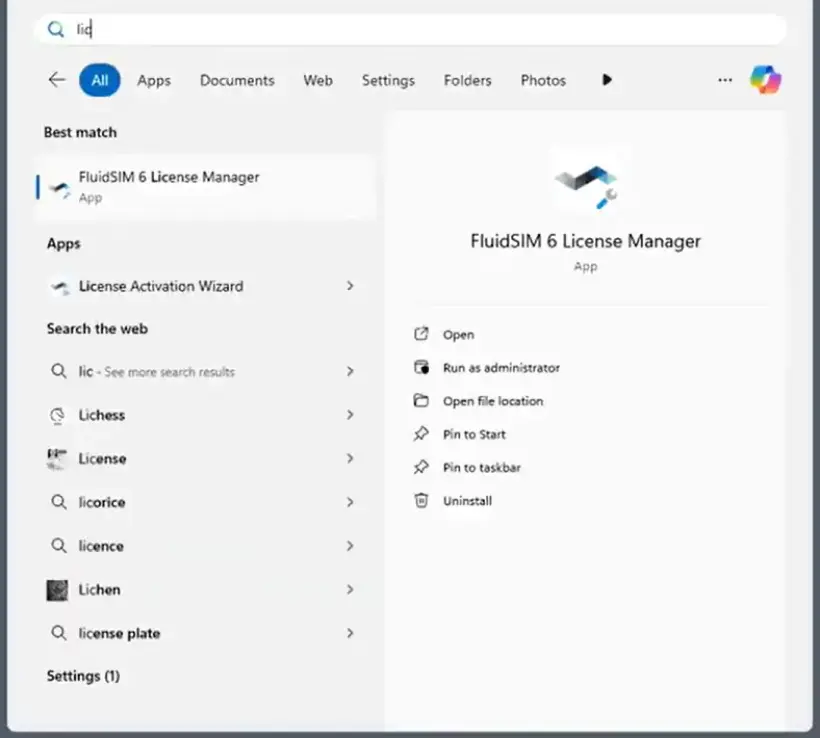Show more filter tabs with play arrow

click(607, 80)
